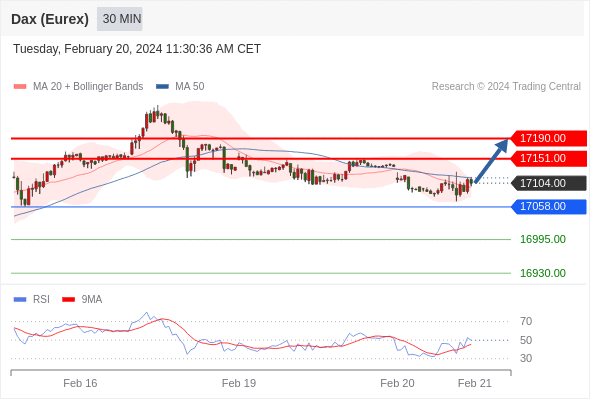Click the 30 MIN timeframe badge
The height and width of the screenshot is (400, 590).
coord(120,19)
